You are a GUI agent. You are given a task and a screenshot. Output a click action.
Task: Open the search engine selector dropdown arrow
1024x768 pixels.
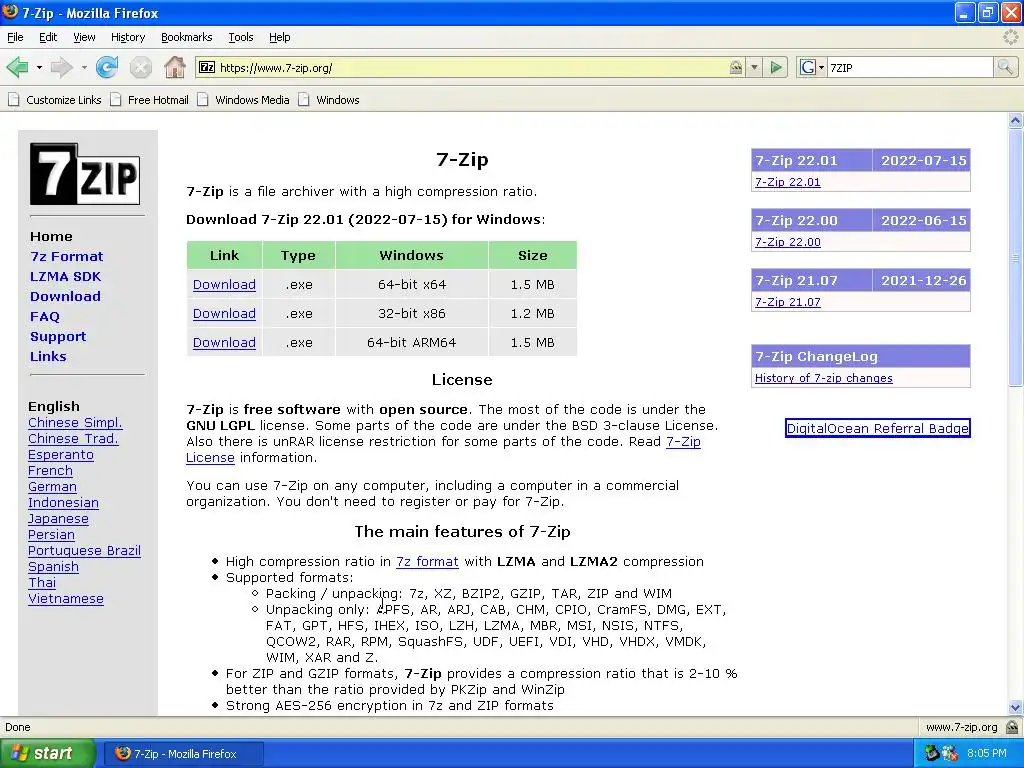pyautogui.click(x=822, y=67)
